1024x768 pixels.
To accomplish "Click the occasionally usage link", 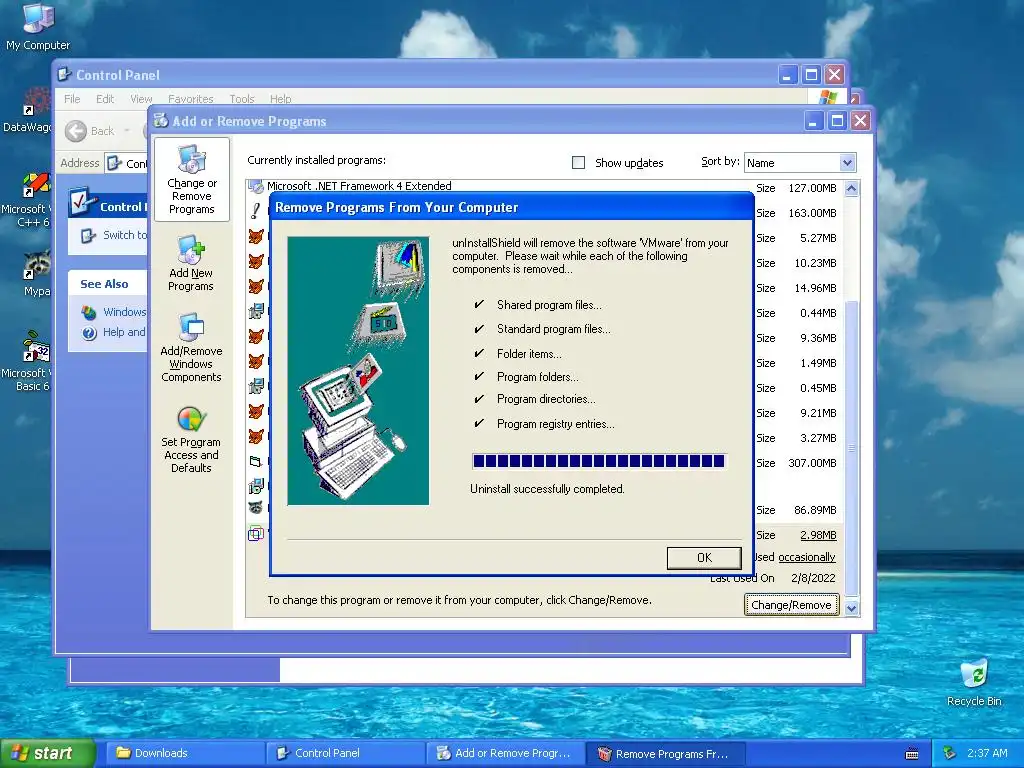I will pos(807,557).
